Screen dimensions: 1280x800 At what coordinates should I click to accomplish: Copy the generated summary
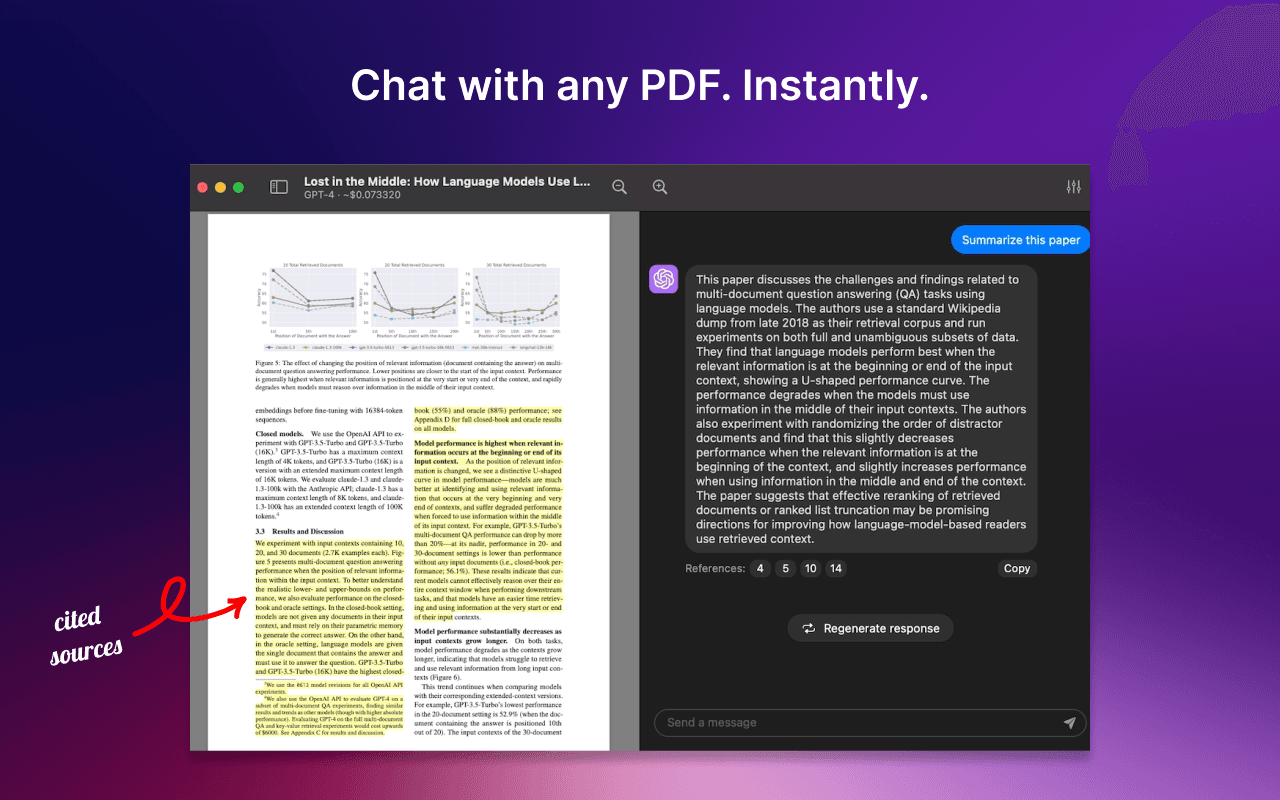pyautogui.click(x=1016, y=568)
